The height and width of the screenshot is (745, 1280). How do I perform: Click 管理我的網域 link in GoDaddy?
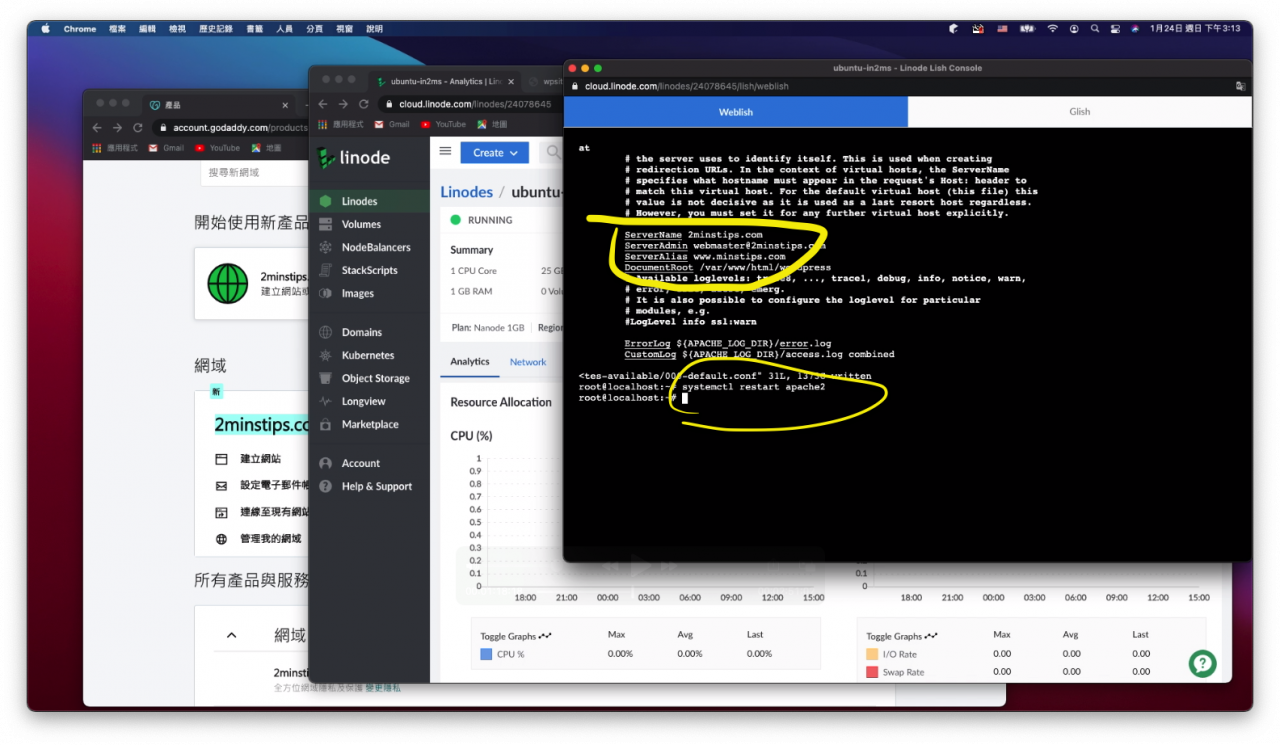point(270,539)
